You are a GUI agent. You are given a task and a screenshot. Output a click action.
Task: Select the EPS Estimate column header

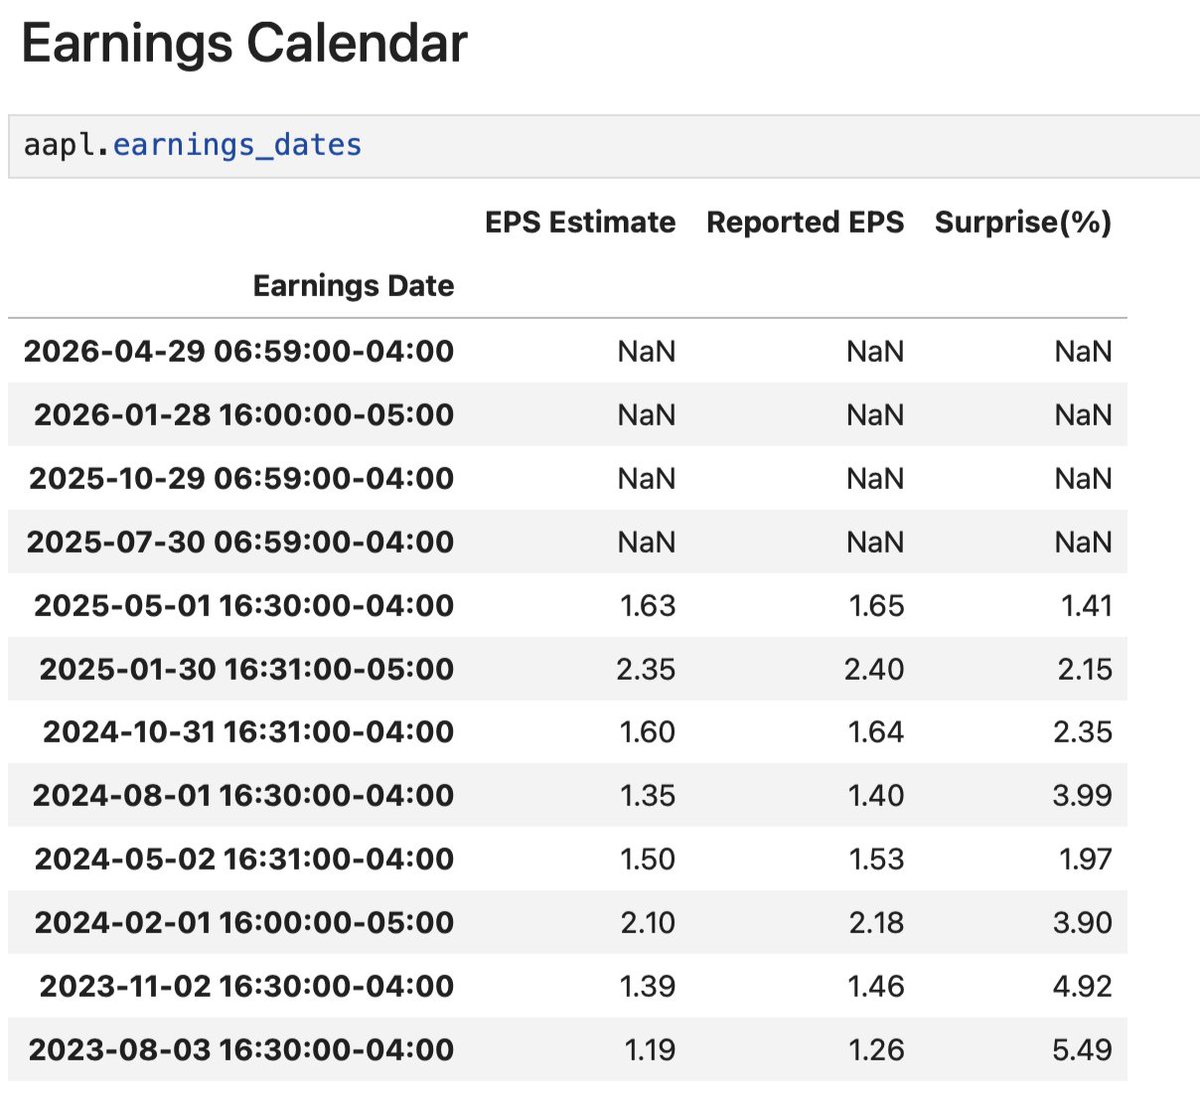click(x=580, y=222)
